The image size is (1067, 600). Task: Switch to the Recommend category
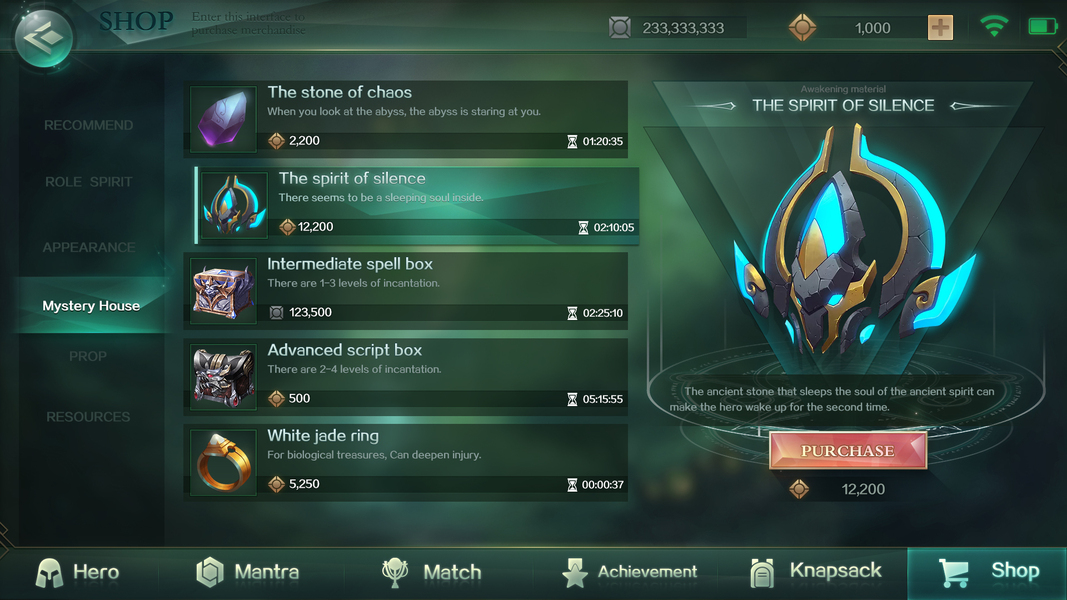tap(88, 125)
